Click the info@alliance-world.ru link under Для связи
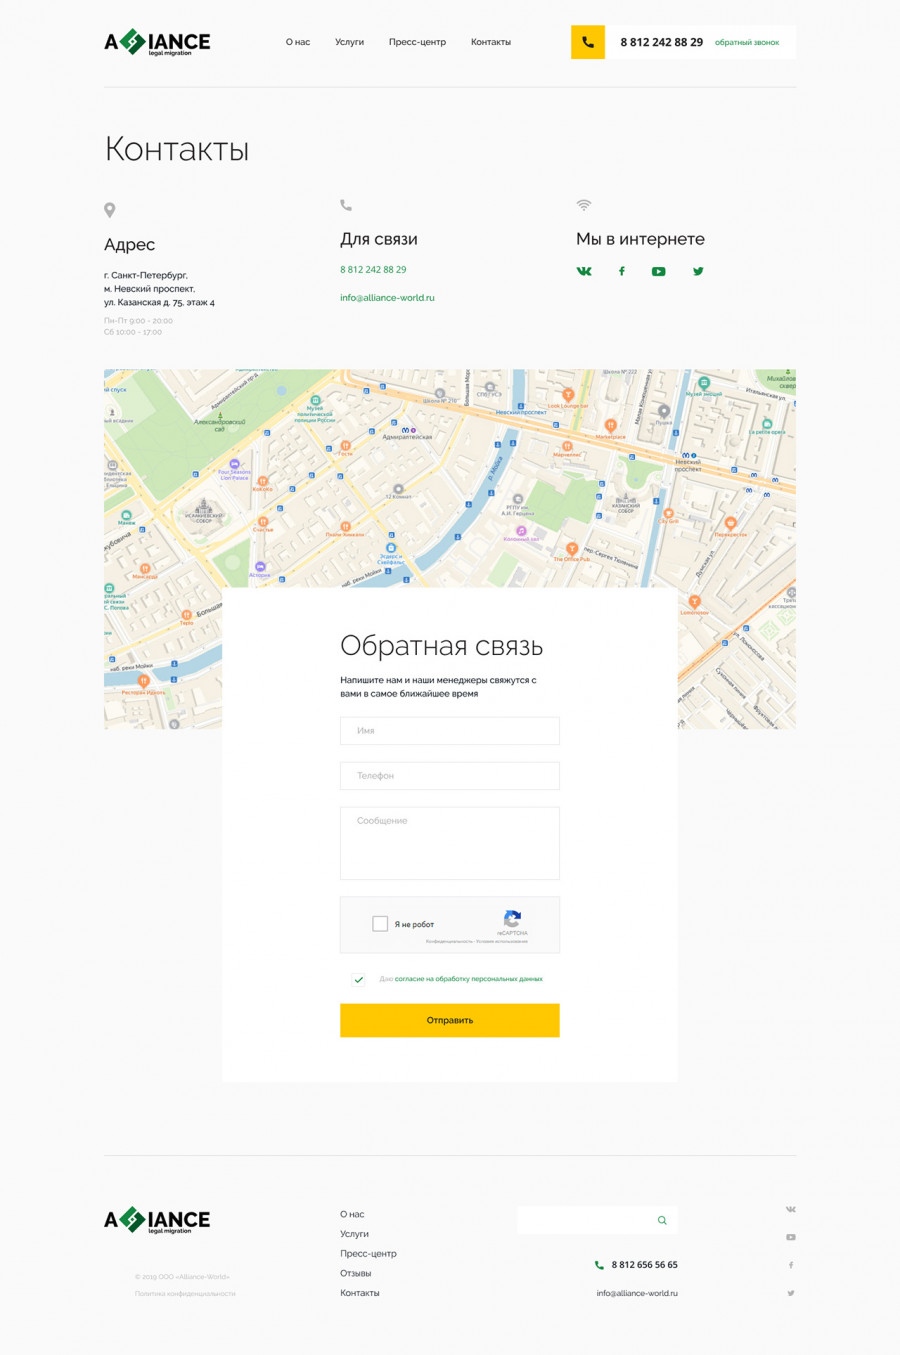 387,297
